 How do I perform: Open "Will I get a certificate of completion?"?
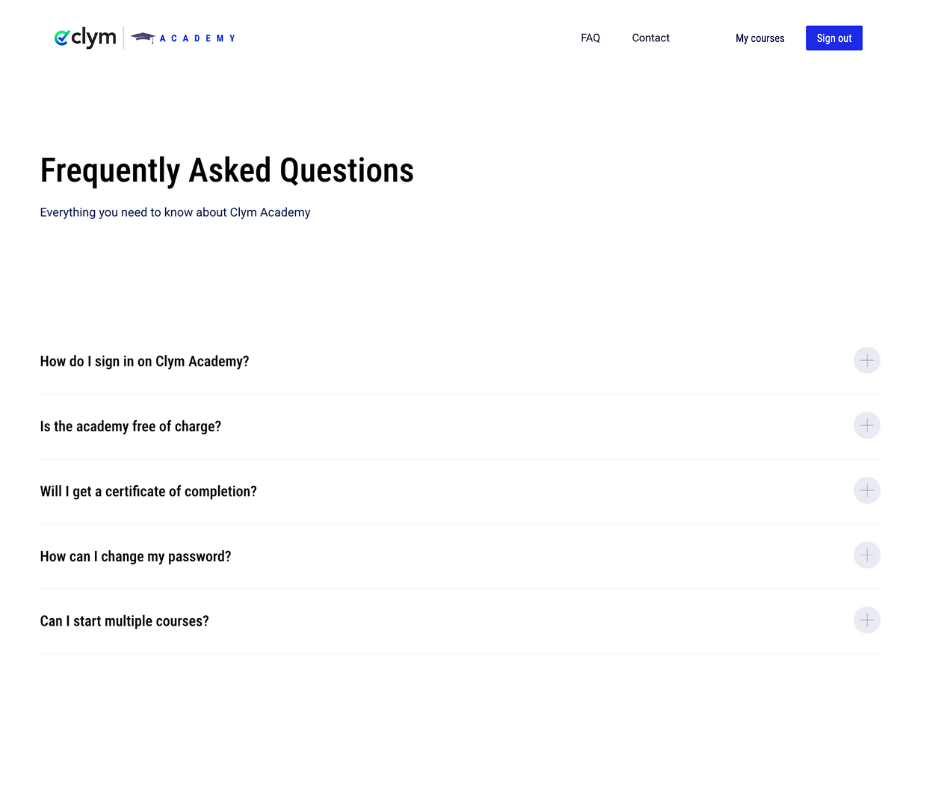pos(148,491)
